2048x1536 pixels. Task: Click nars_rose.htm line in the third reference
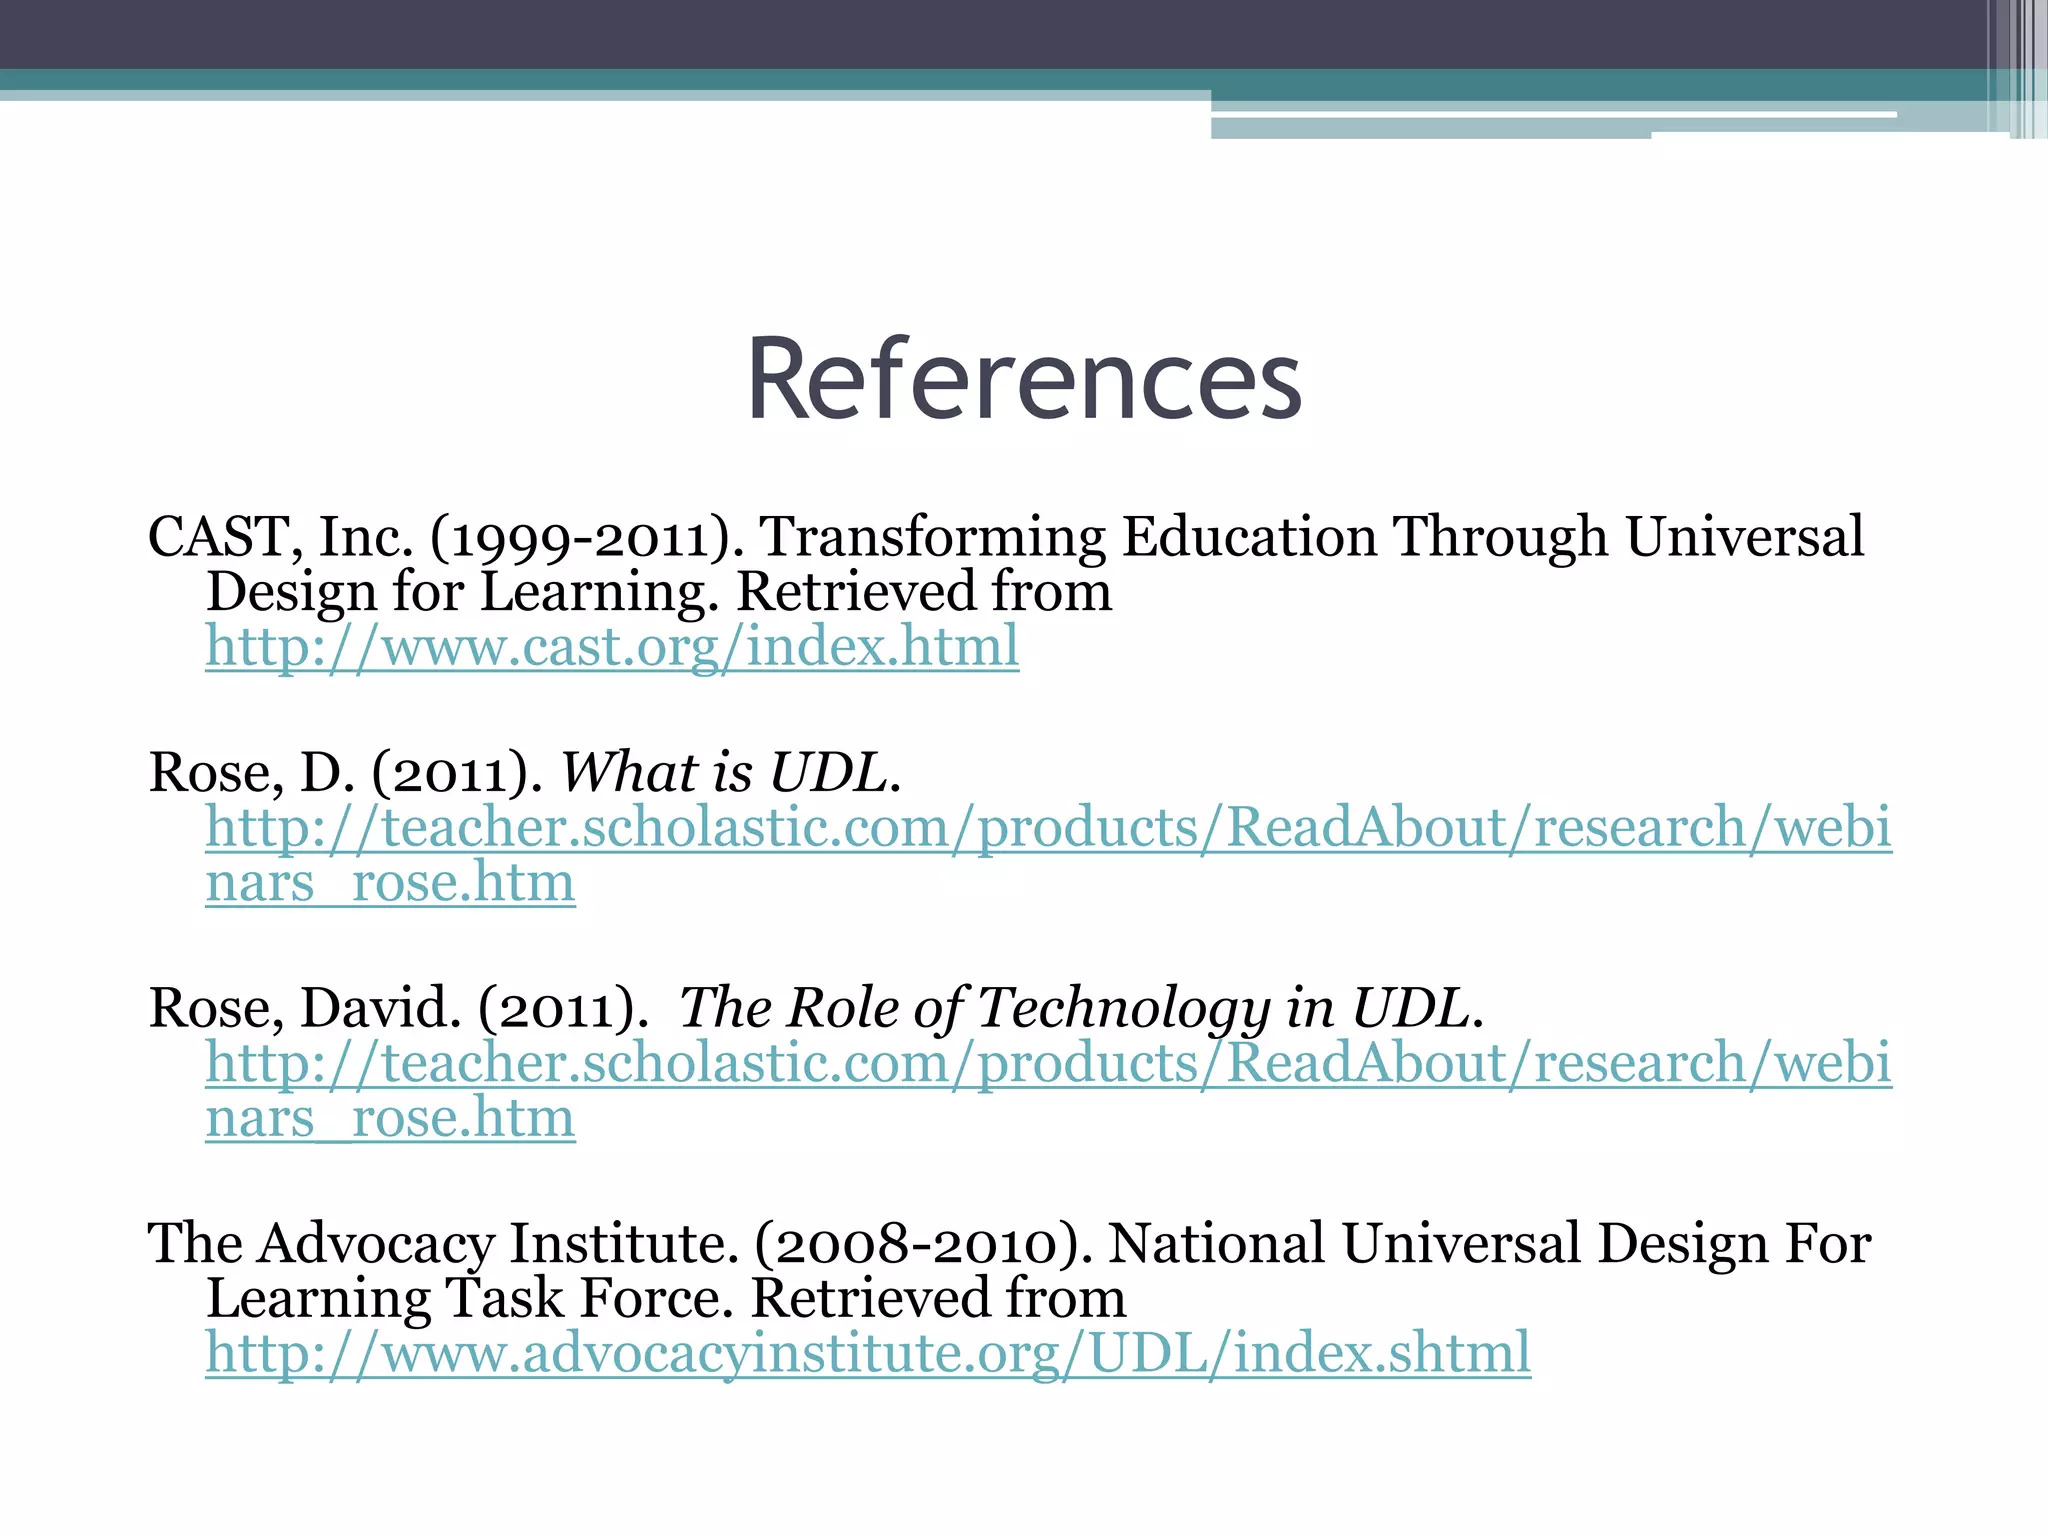click(x=390, y=1118)
